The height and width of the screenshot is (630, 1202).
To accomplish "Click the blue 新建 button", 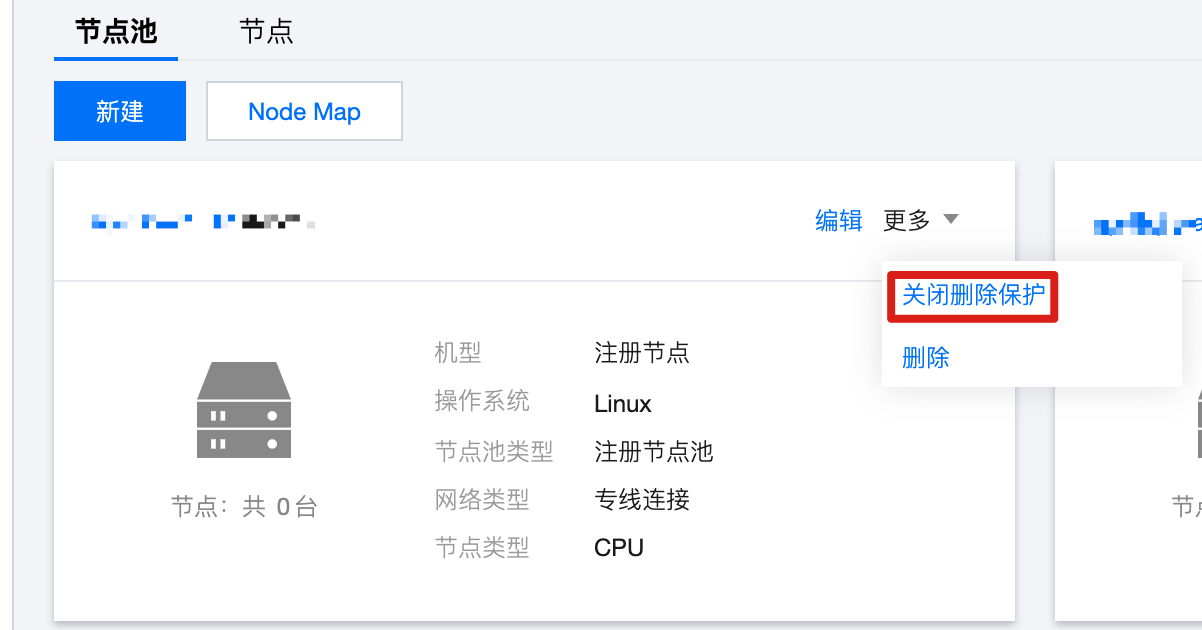I will click(x=120, y=111).
